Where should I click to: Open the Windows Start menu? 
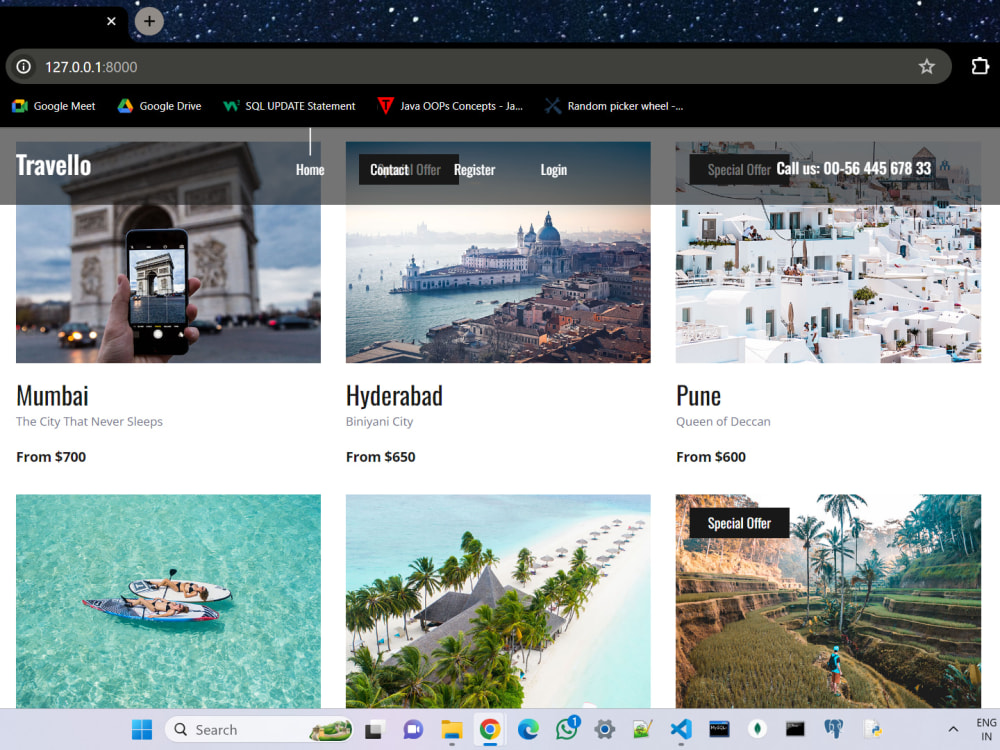point(142,729)
